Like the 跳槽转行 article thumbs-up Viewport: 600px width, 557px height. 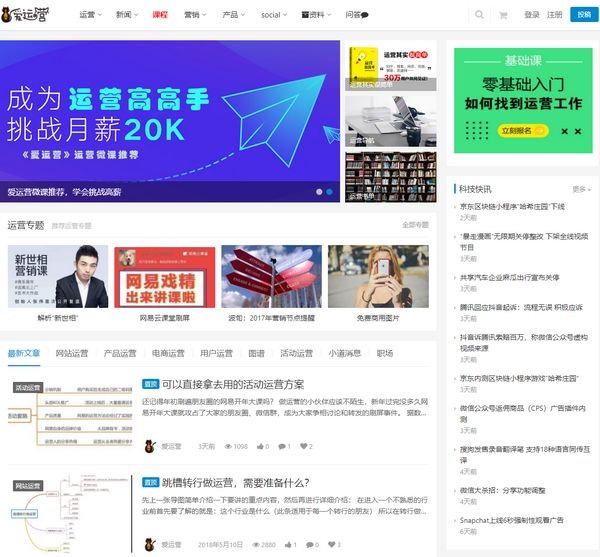pos(289,544)
